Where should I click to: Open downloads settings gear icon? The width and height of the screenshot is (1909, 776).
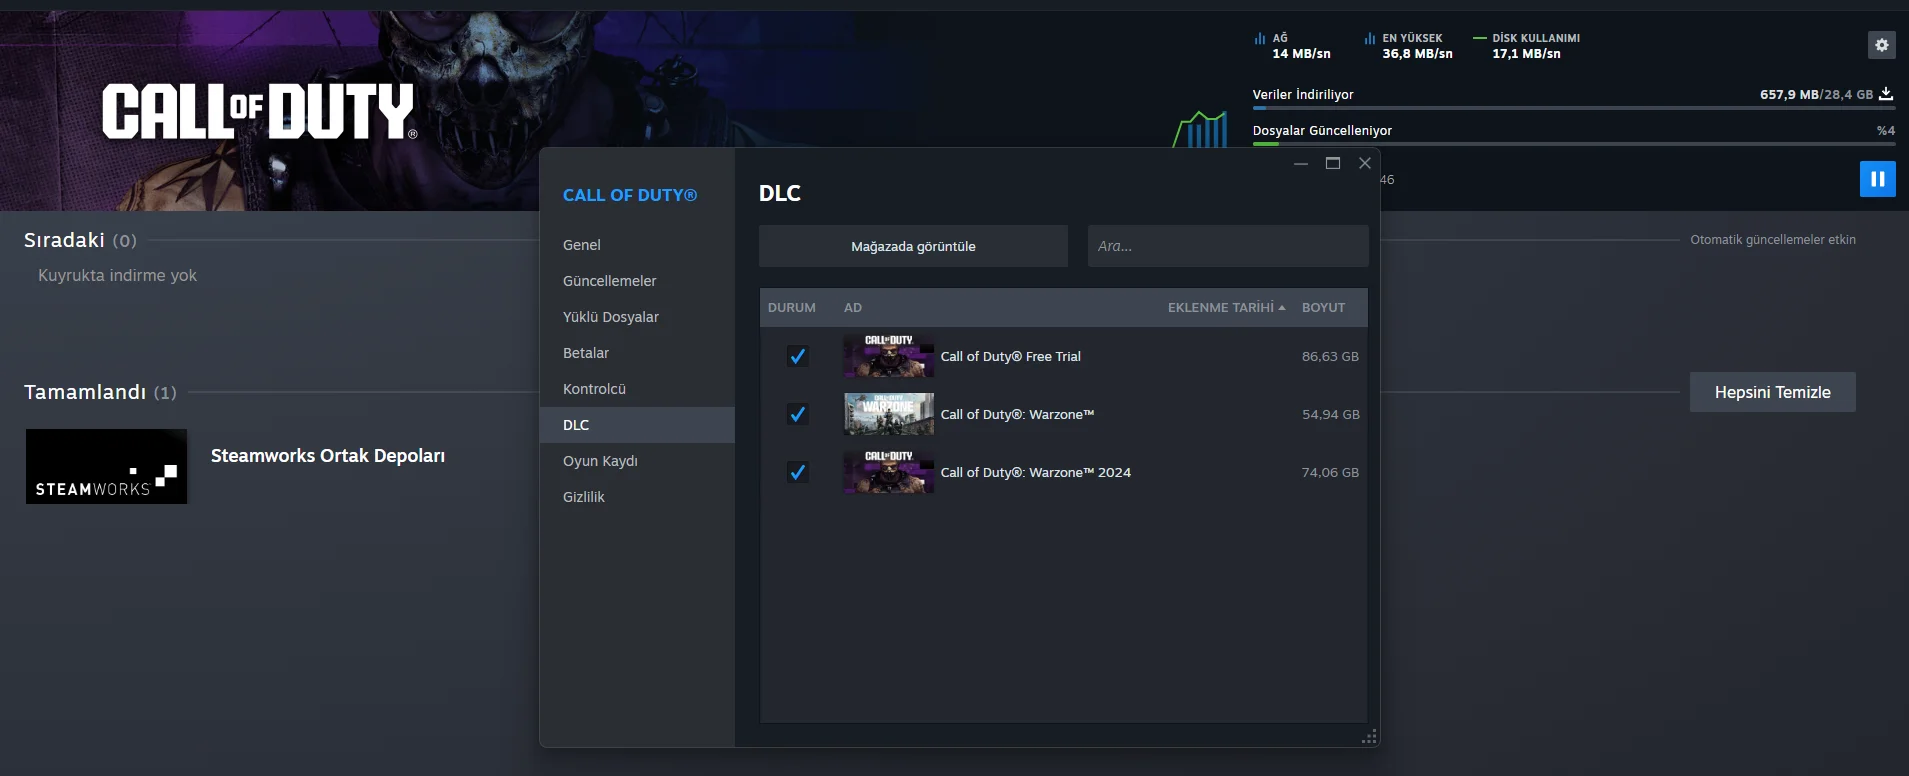click(x=1881, y=45)
